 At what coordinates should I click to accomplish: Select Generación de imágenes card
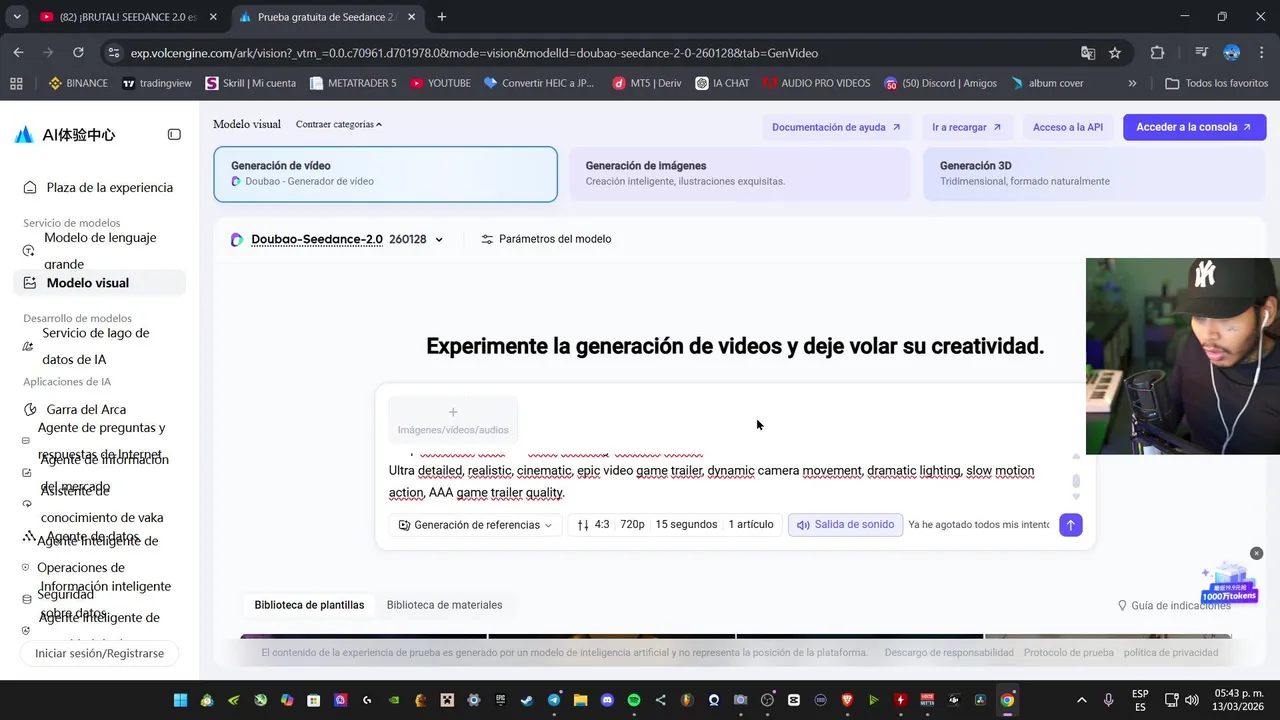click(x=740, y=174)
